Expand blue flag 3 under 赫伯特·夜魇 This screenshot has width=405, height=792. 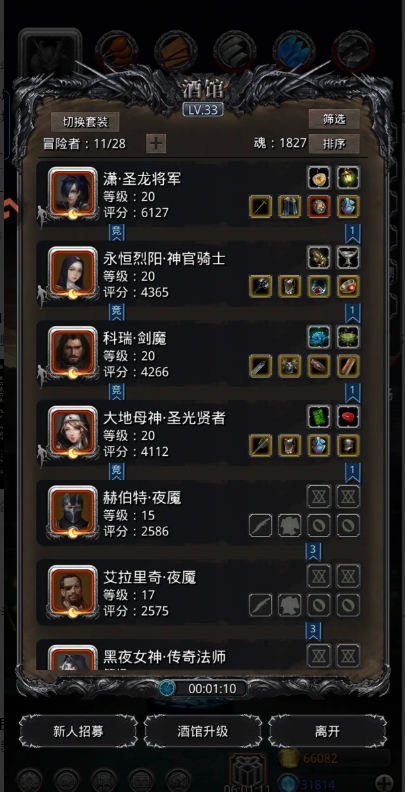(x=313, y=551)
